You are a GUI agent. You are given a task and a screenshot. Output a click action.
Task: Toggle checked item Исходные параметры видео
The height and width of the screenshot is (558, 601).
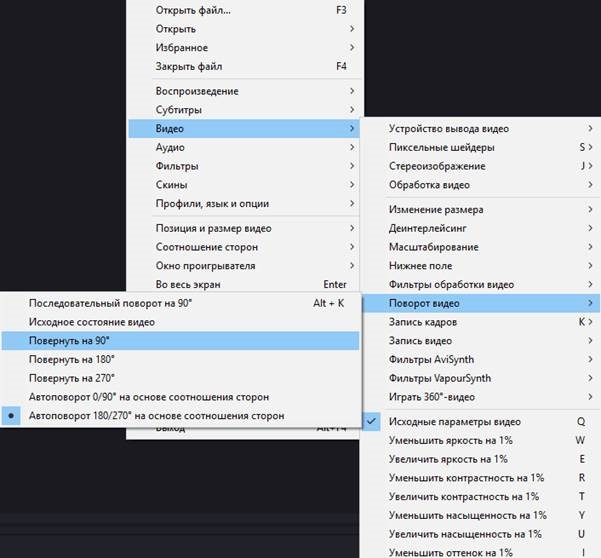tap(454, 422)
